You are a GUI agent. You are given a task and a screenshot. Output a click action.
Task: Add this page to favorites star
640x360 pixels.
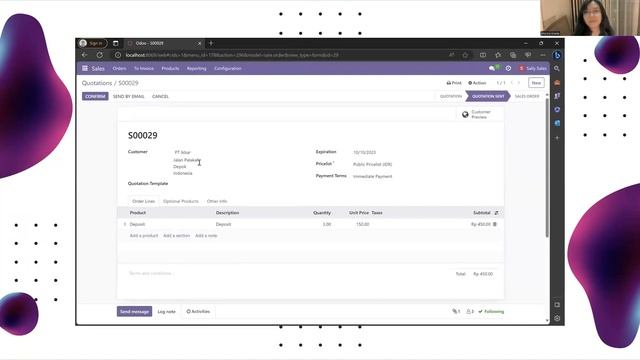coord(465,55)
